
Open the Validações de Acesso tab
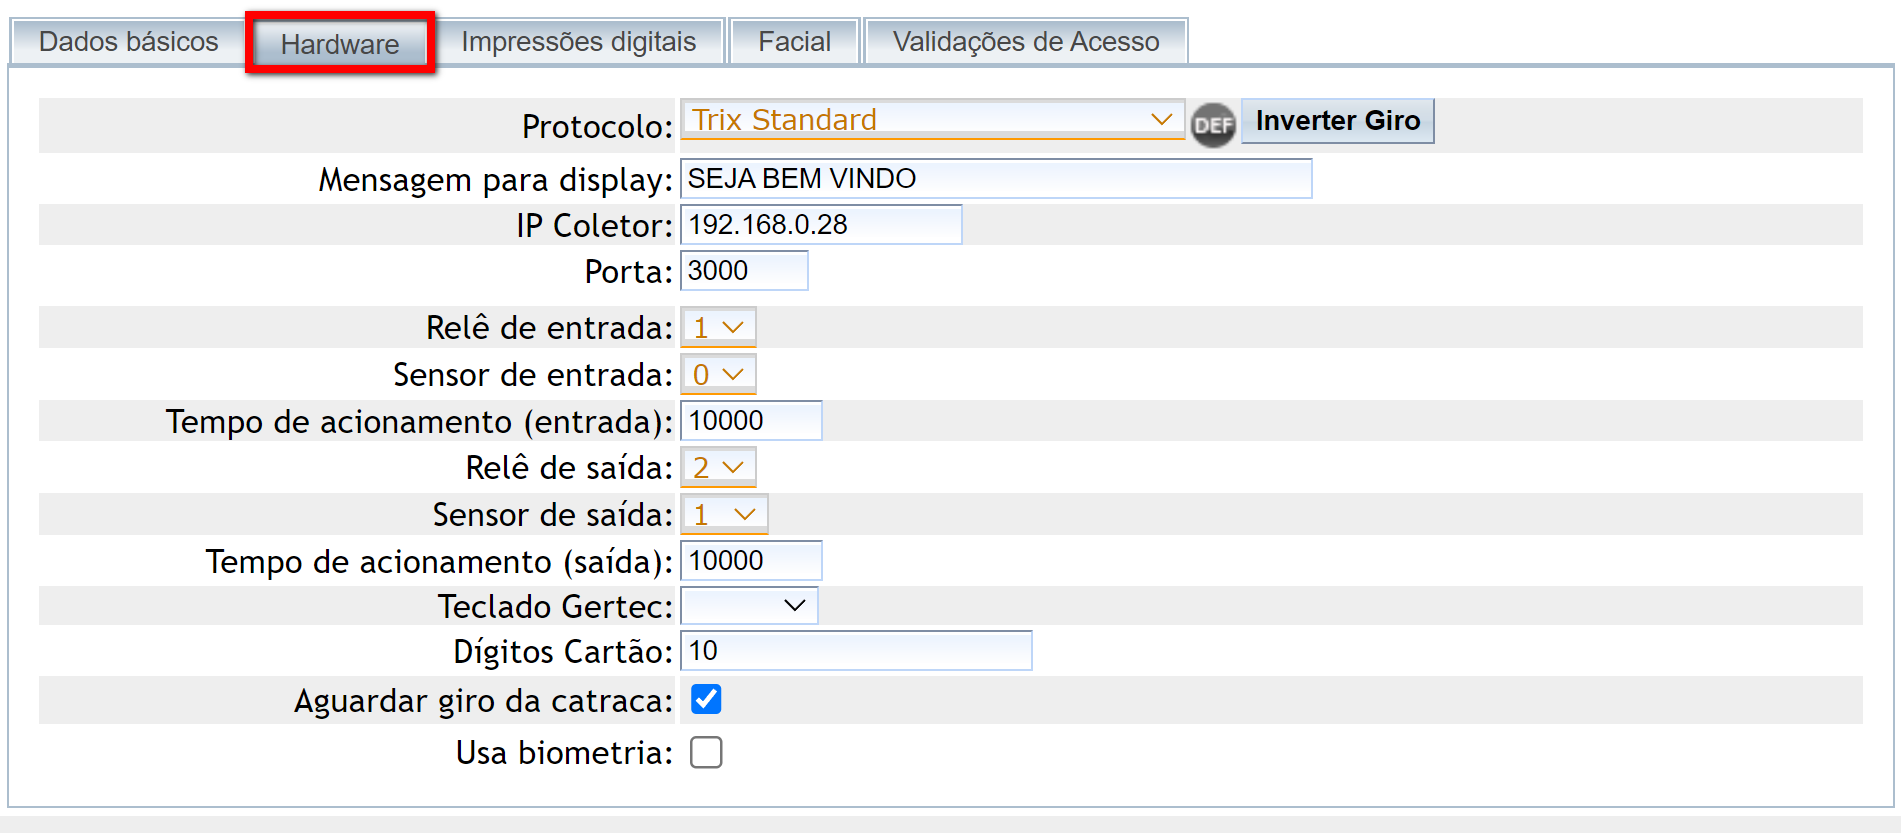[1025, 42]
